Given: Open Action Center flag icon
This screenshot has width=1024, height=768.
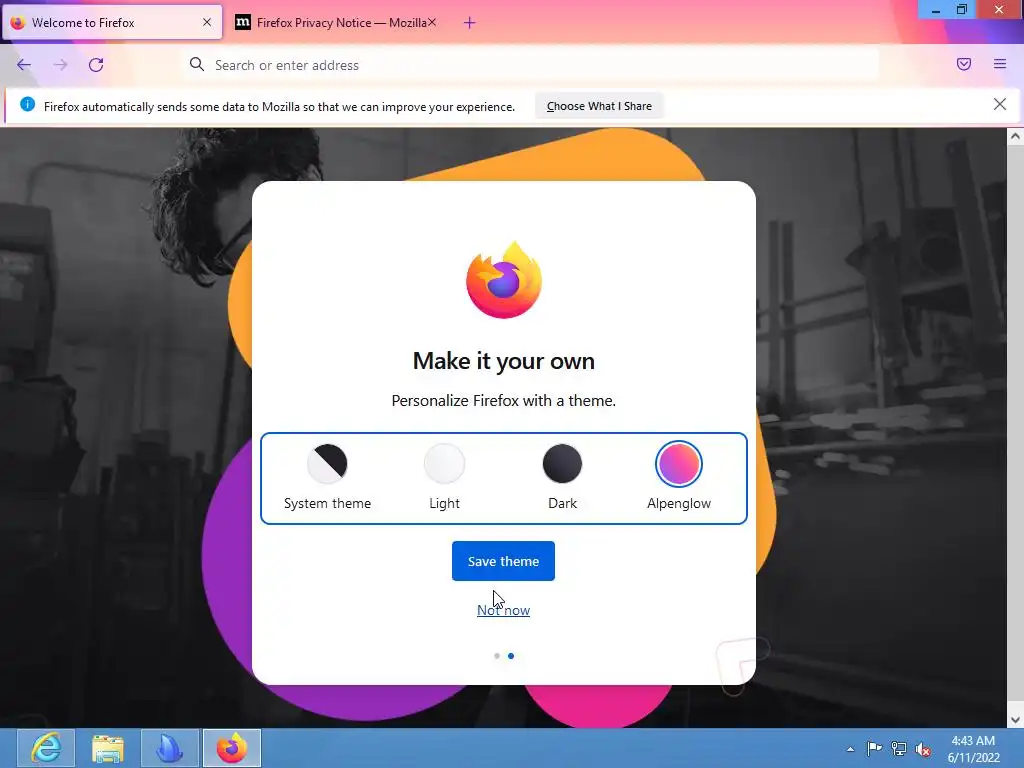Looking at the screenshot, I should click(874, 748).
